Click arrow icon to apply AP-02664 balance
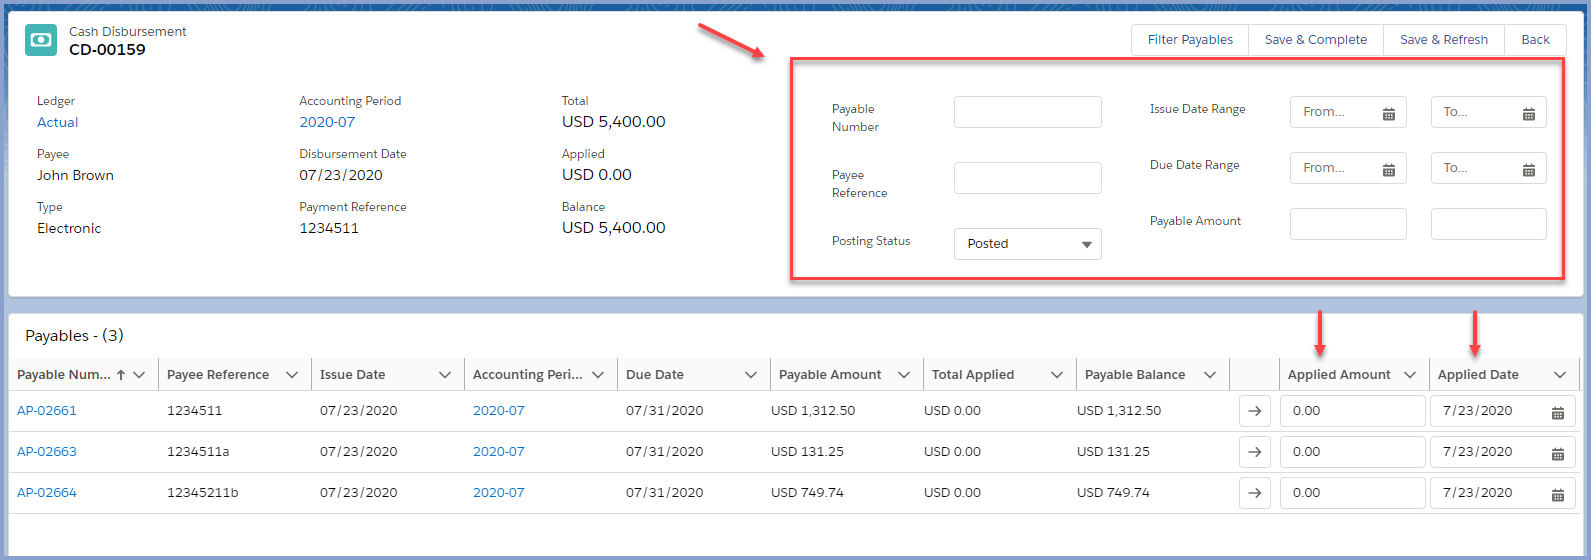1591x560 pixels. pyautogui.click(x=1255, y=493)
